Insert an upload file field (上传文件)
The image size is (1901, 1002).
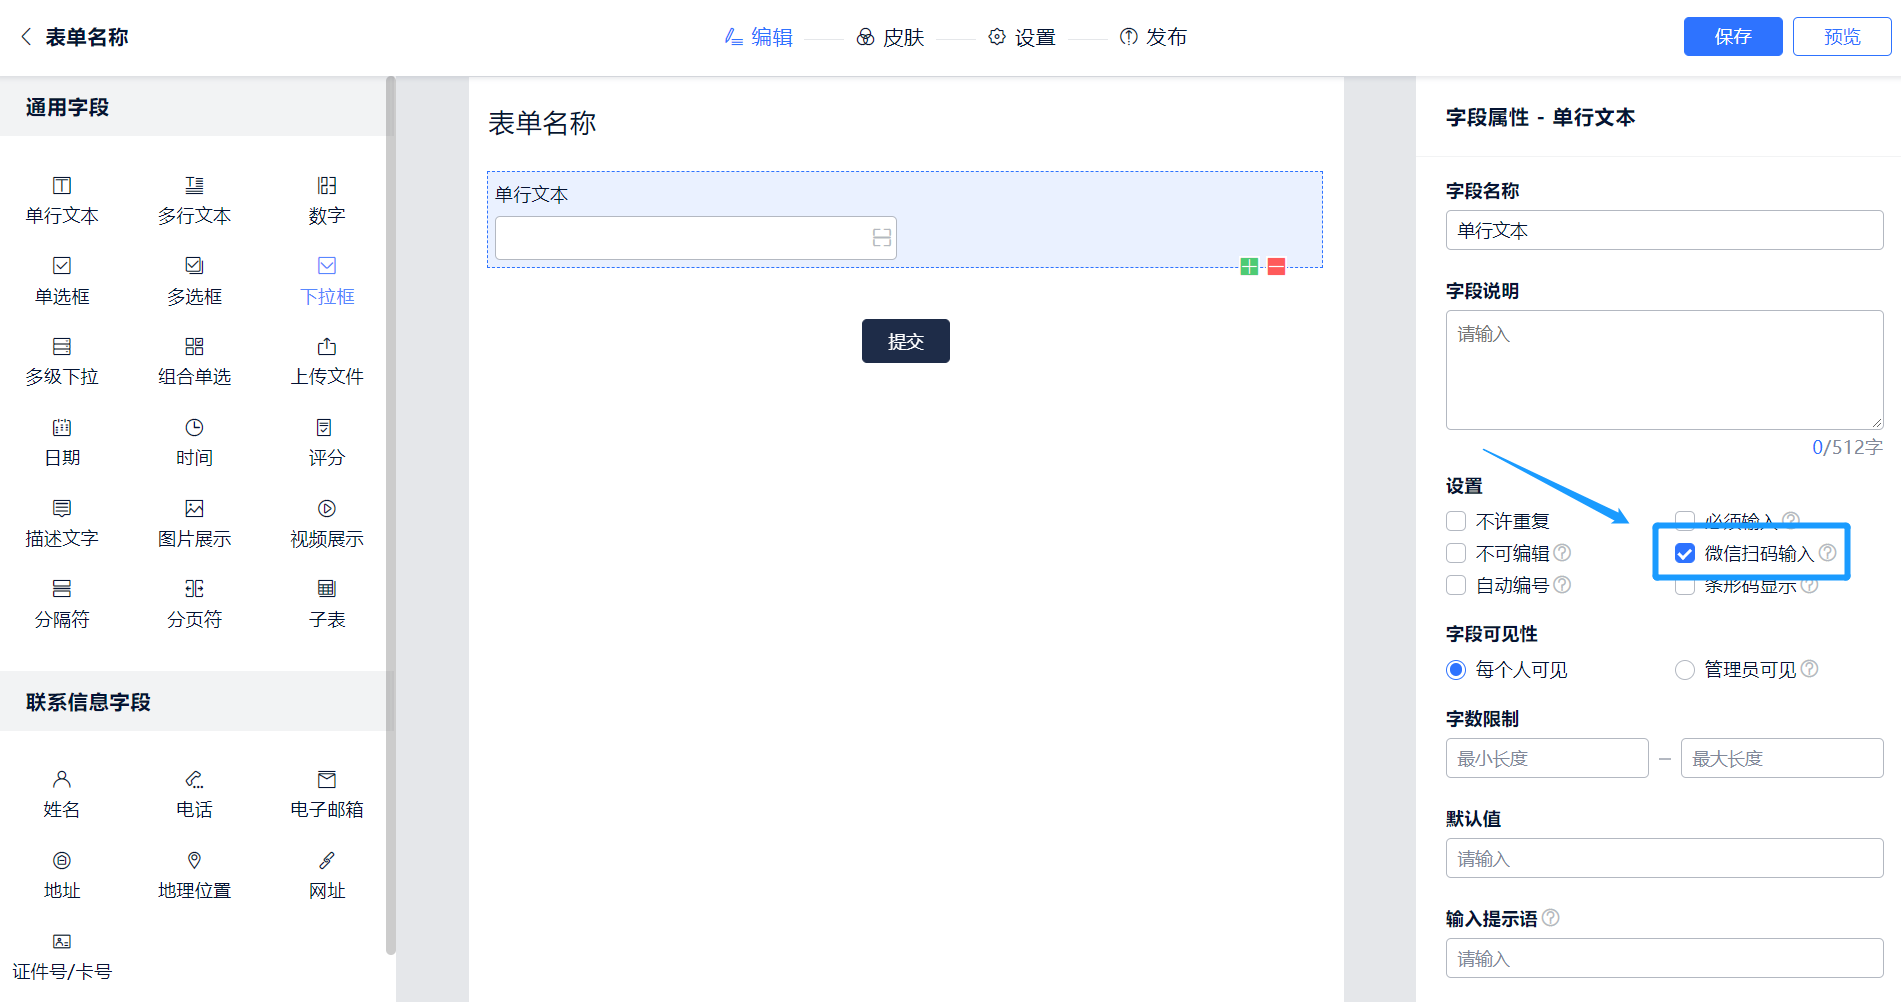(327, 361)
